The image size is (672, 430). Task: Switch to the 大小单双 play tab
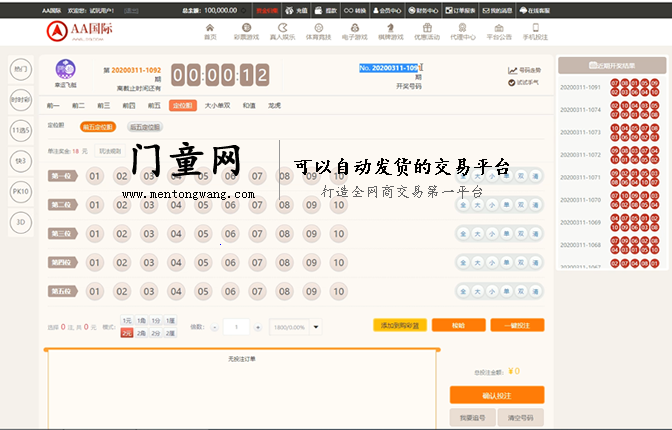[217, 104]
